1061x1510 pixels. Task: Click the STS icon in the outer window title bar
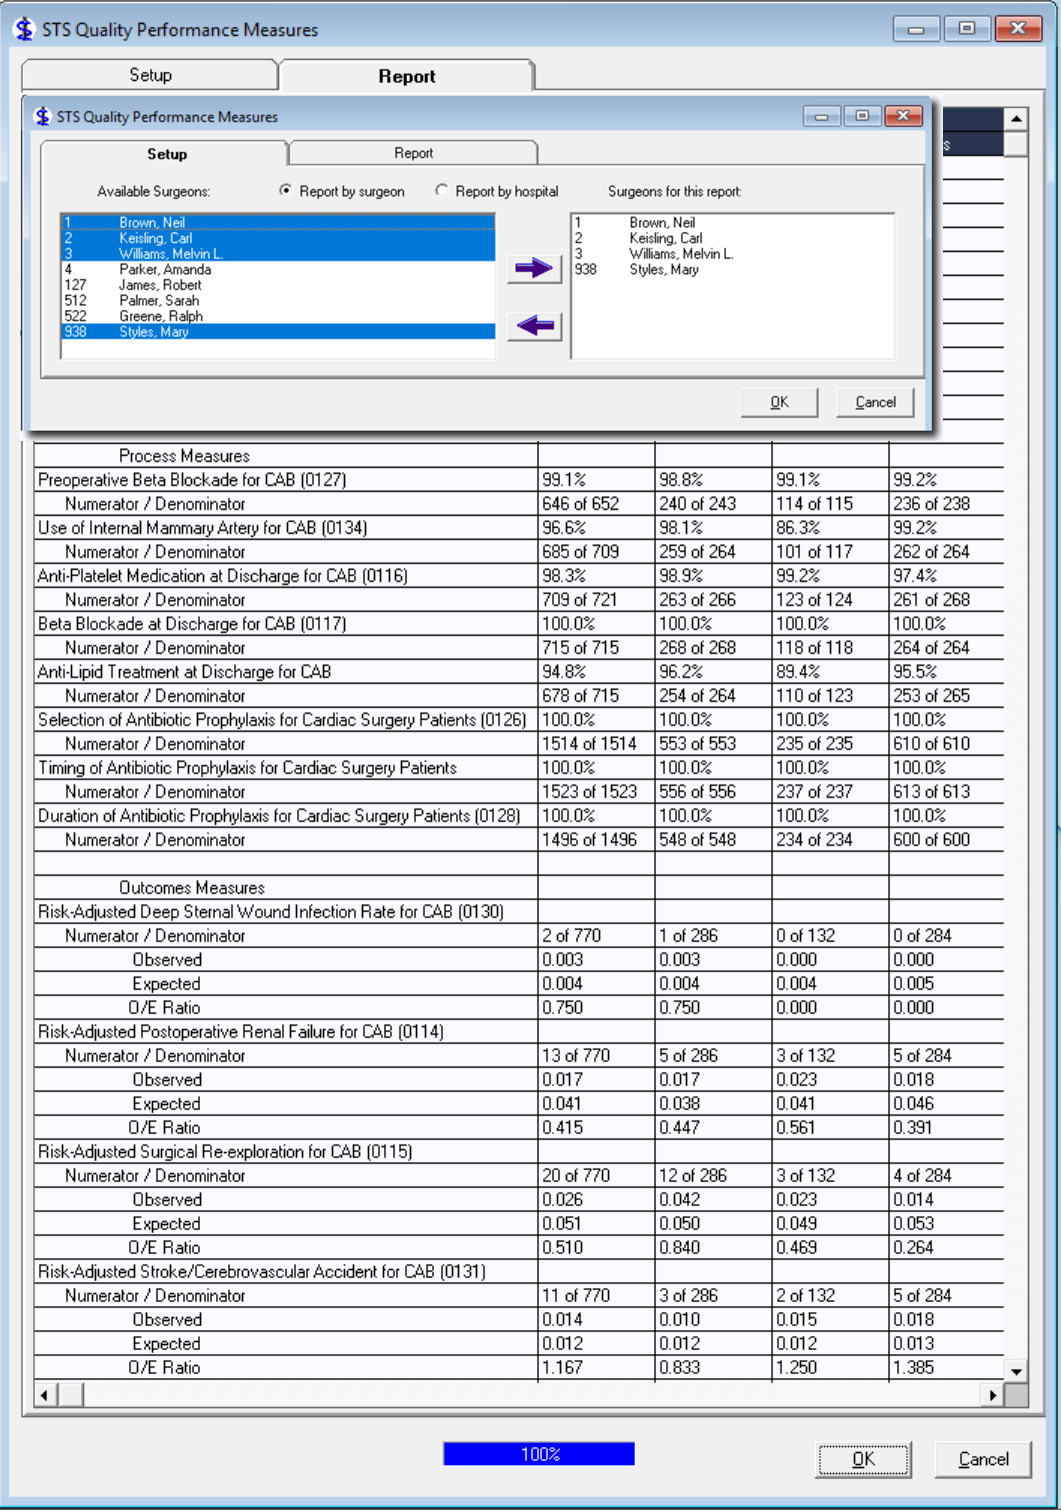click(24, 29)
